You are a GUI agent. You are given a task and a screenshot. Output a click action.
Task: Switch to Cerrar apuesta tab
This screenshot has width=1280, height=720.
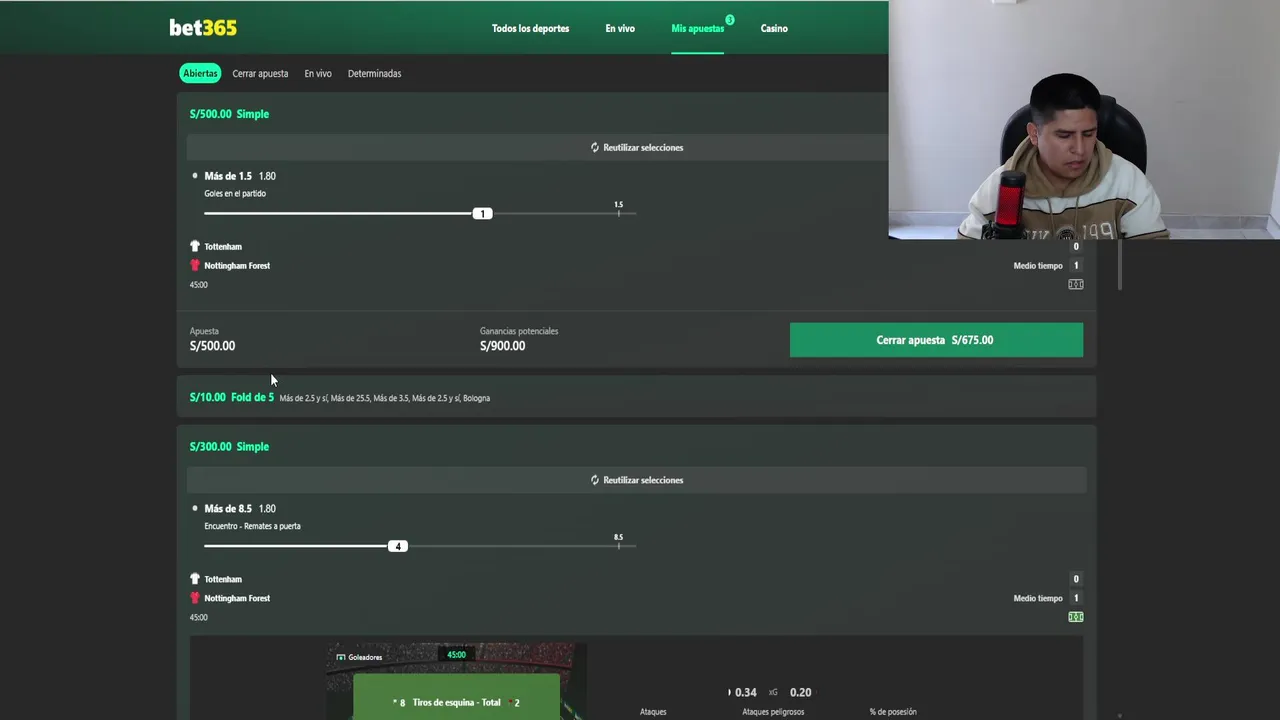pos(260,73)
